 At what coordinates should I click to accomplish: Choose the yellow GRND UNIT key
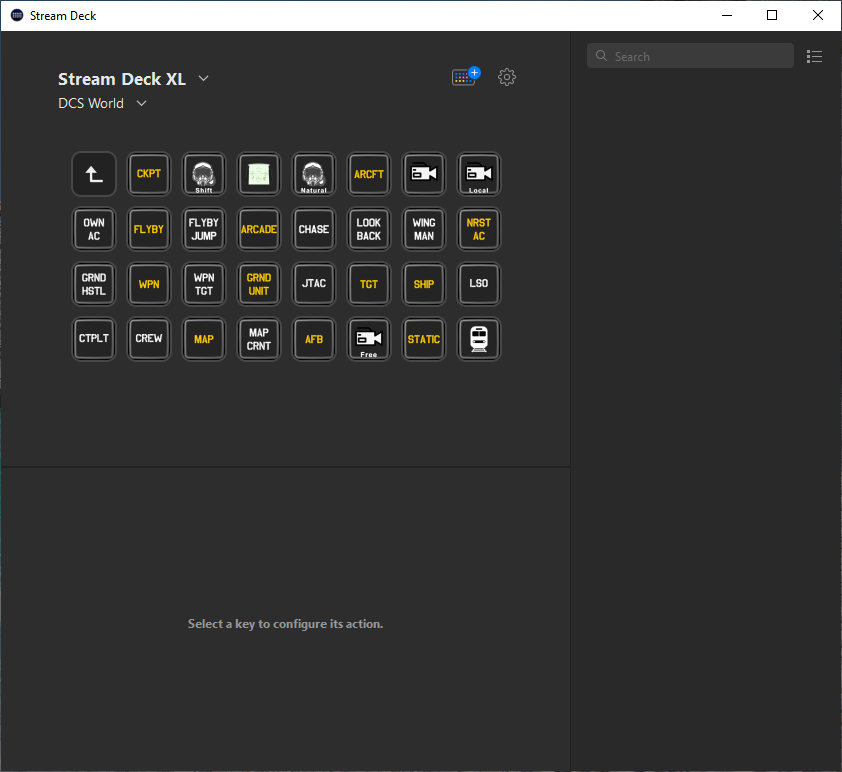tap(259, 284)
